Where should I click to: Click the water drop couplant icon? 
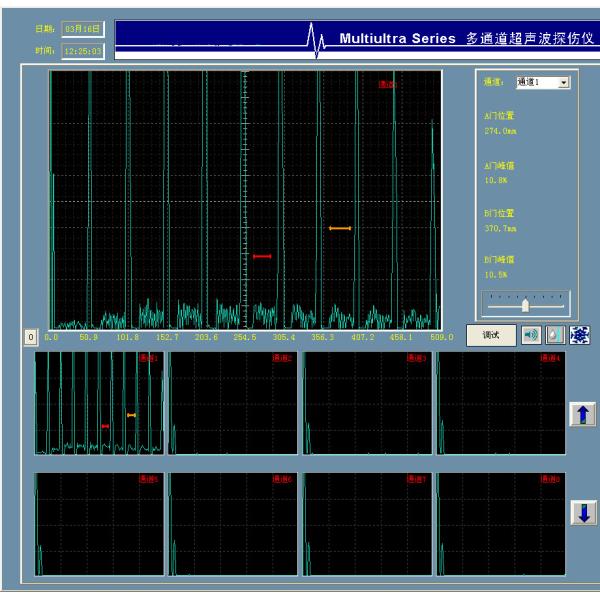click(x=555, y=335)
